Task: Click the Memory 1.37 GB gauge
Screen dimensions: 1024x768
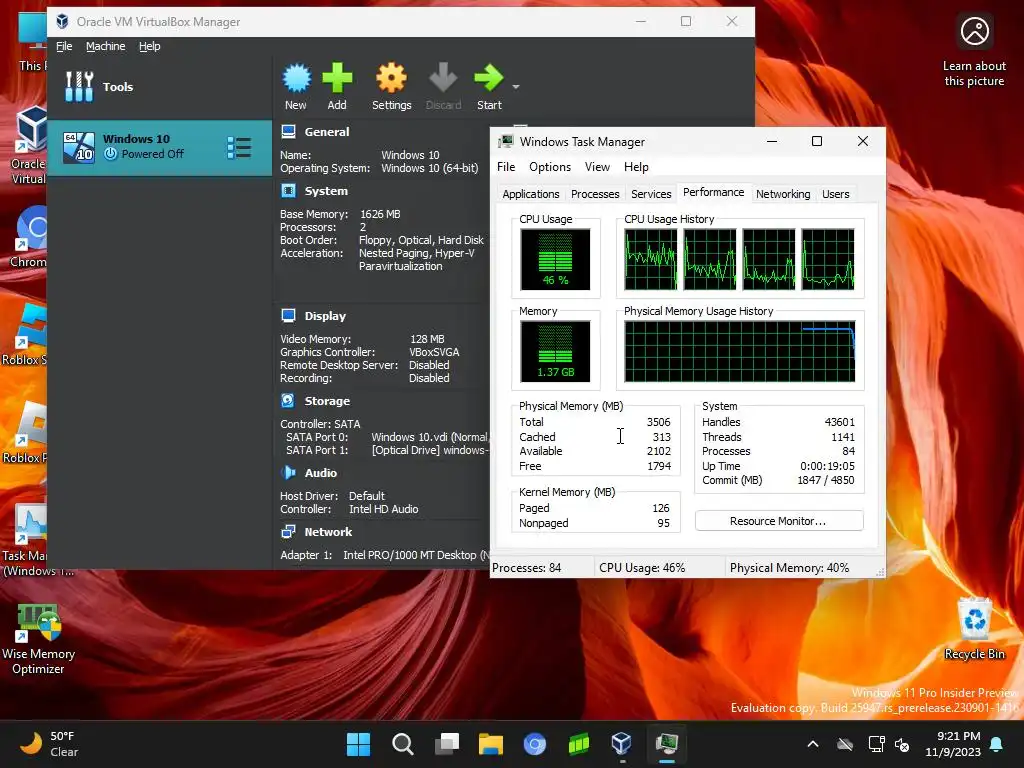Action: [x=555, y=351]
